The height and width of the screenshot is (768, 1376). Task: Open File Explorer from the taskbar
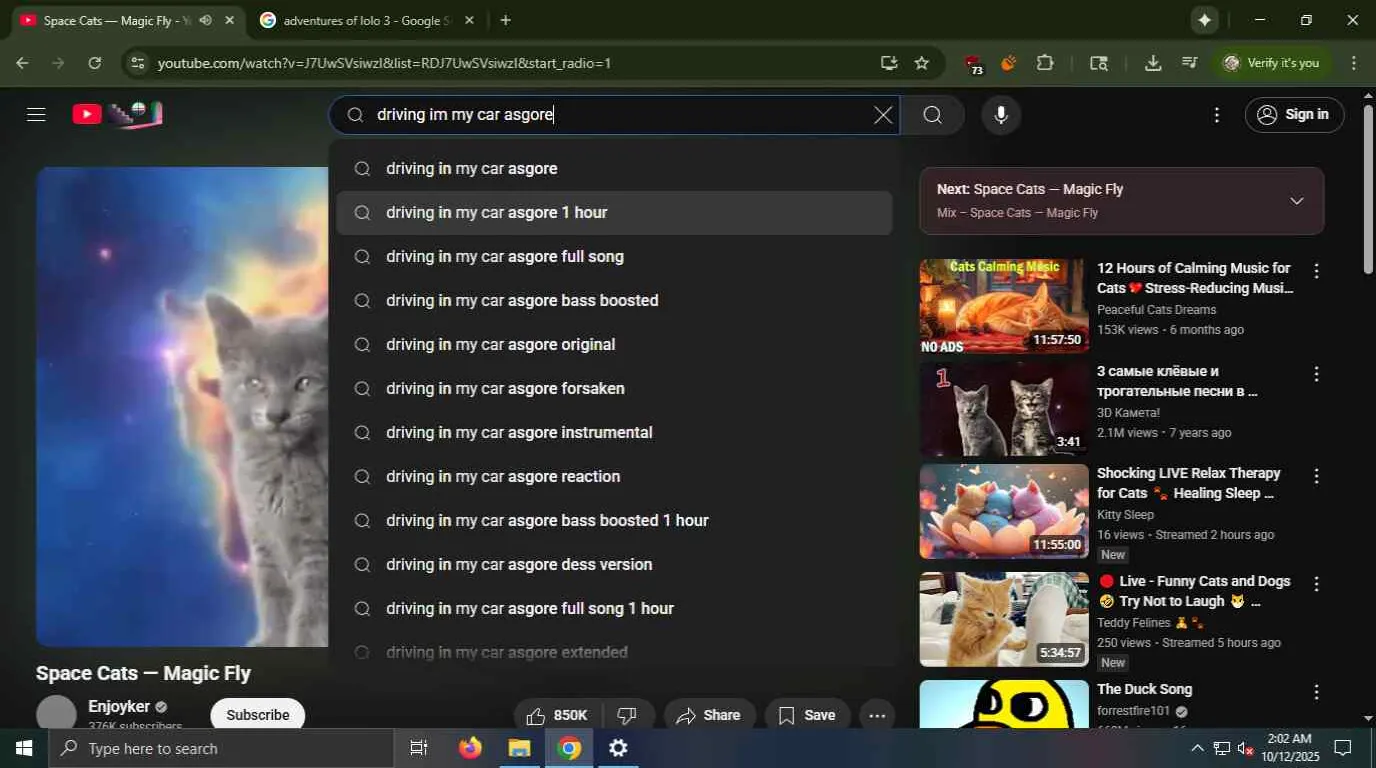519,748
